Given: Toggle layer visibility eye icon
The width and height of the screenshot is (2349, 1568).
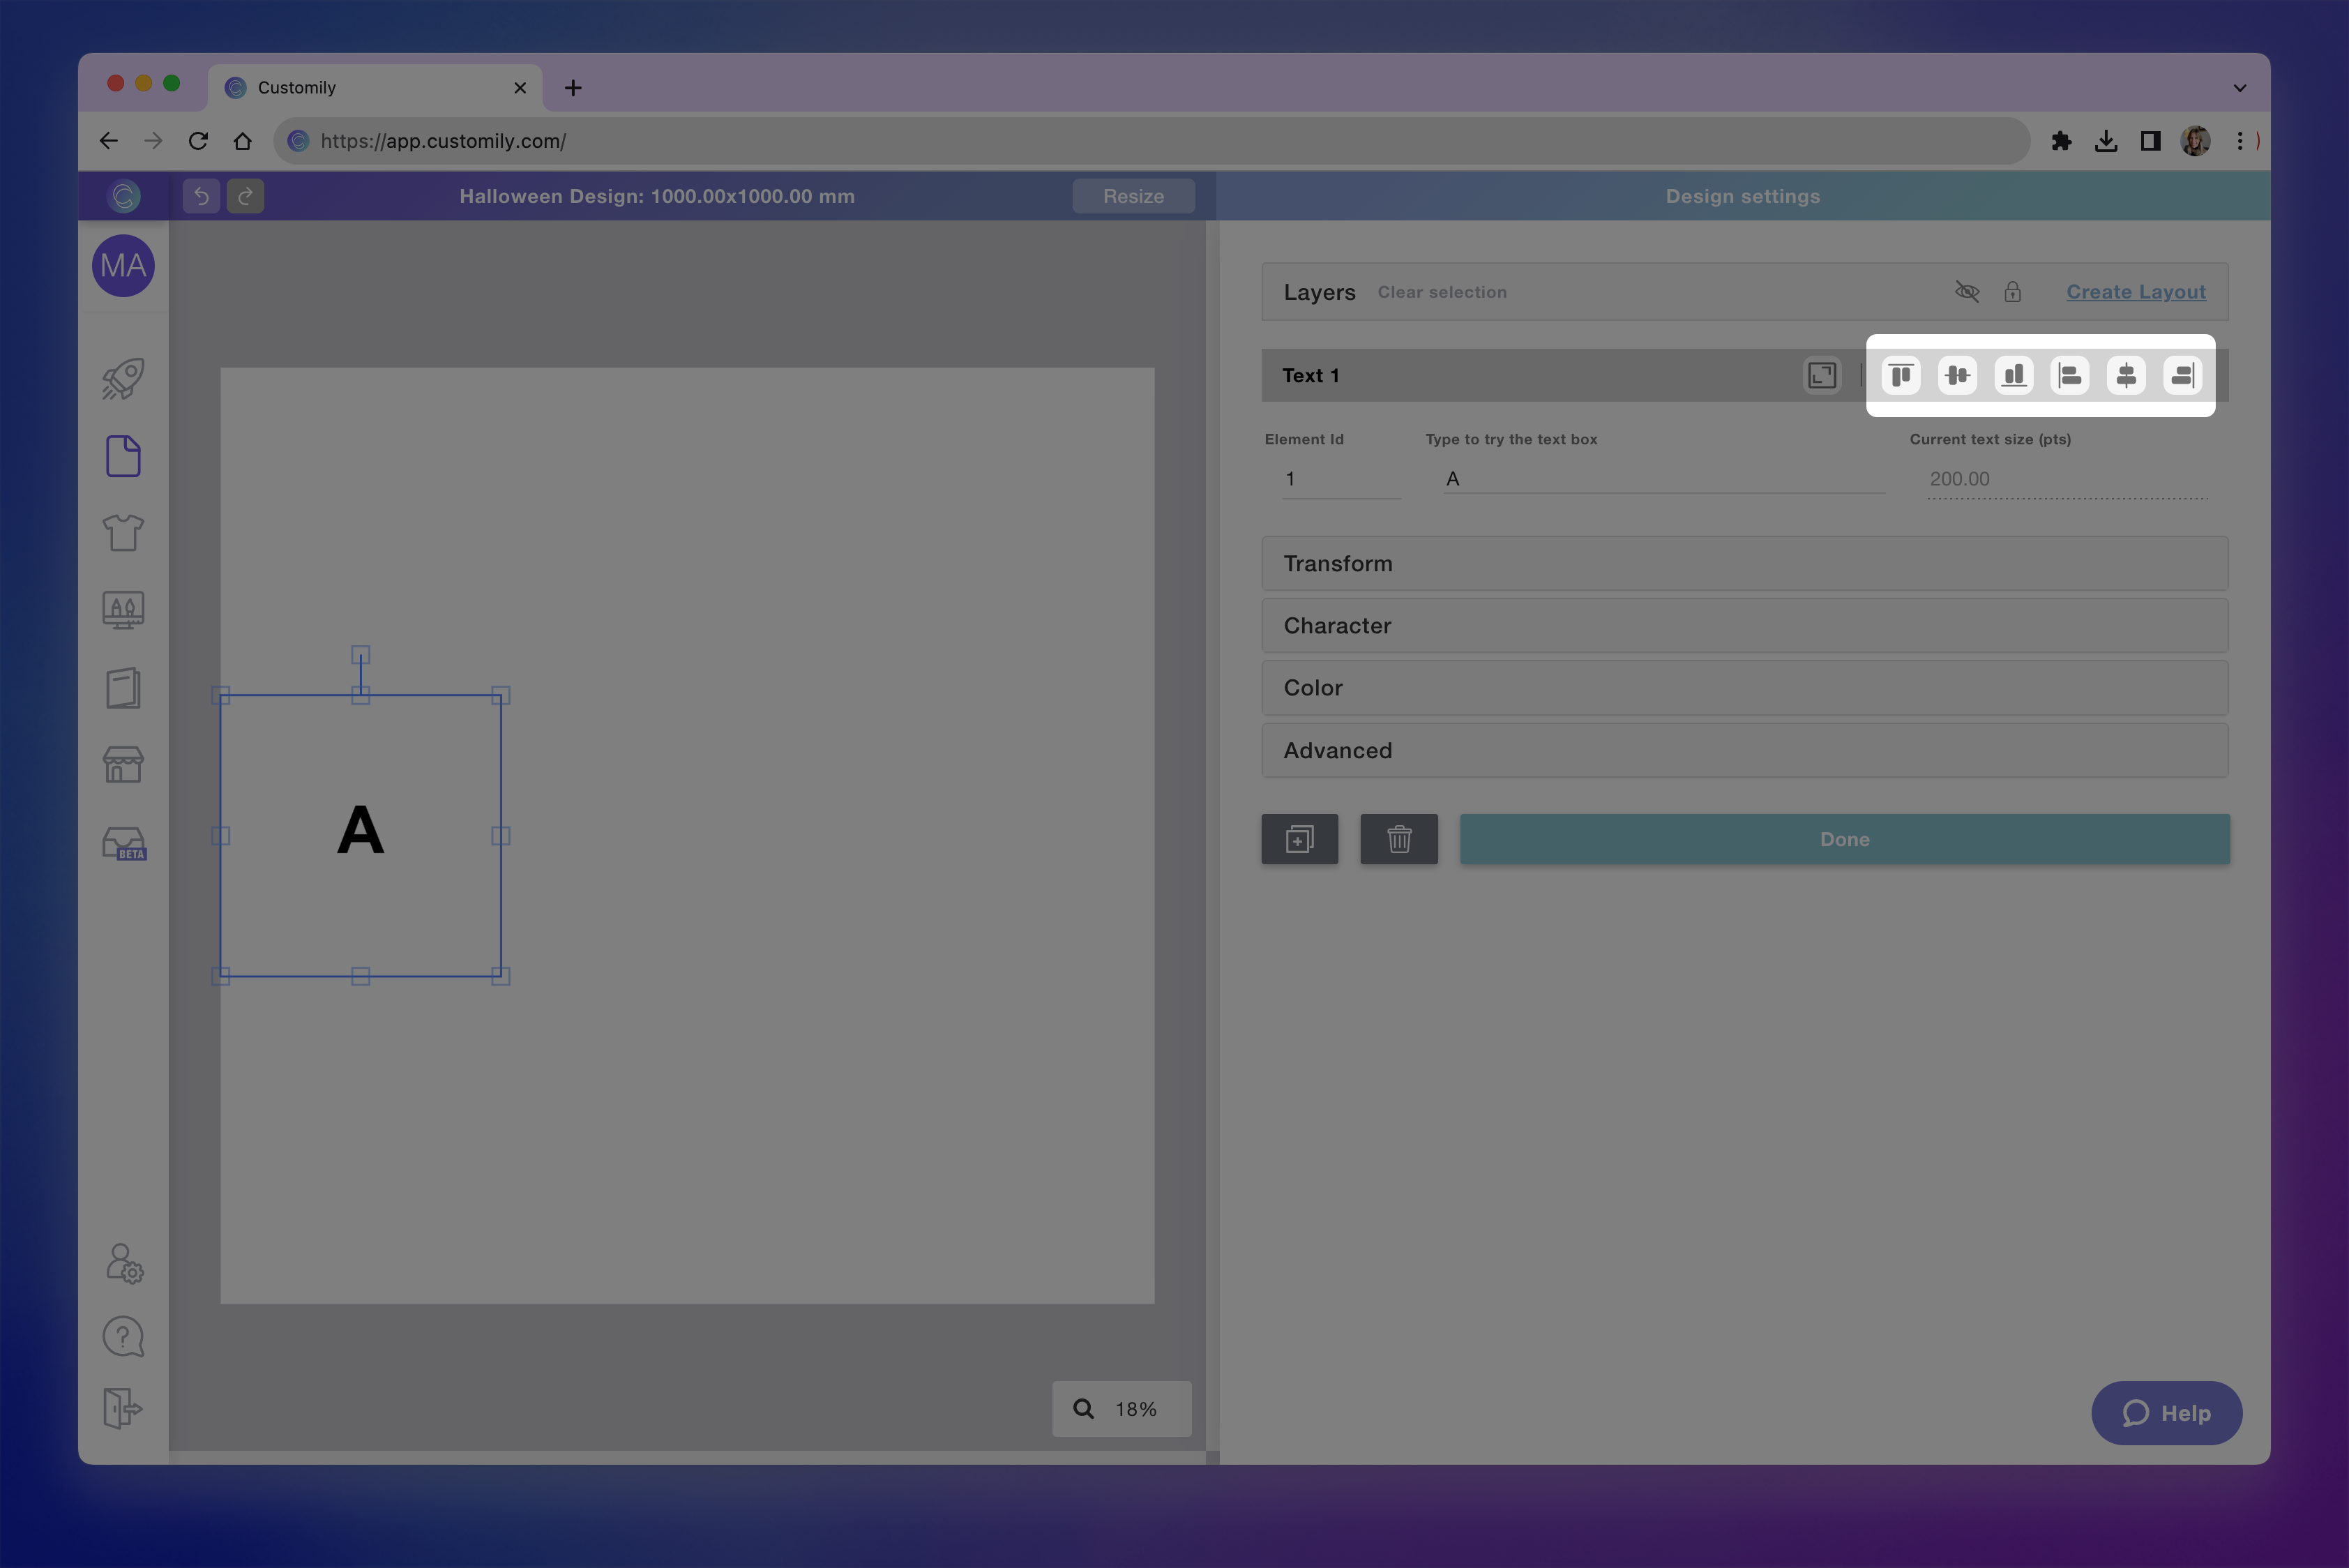Looking at the screenshot, I should (1966, 291).
